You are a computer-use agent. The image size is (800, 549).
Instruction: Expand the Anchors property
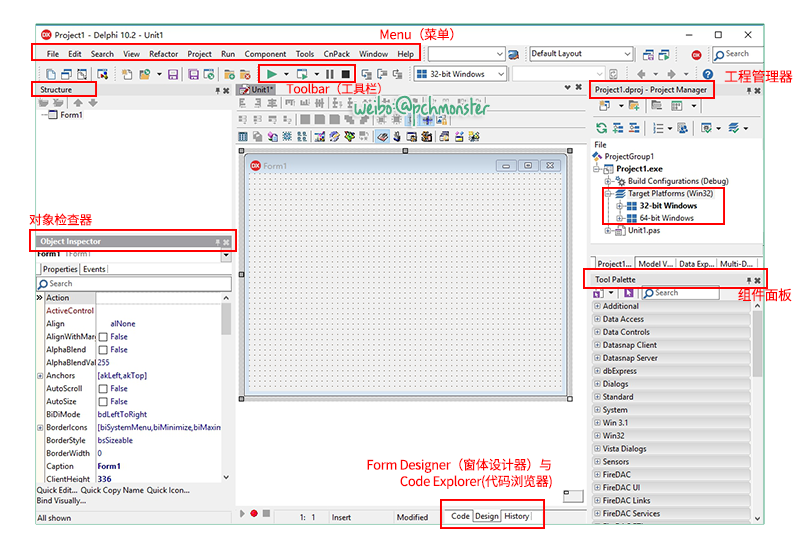(40, 376)
